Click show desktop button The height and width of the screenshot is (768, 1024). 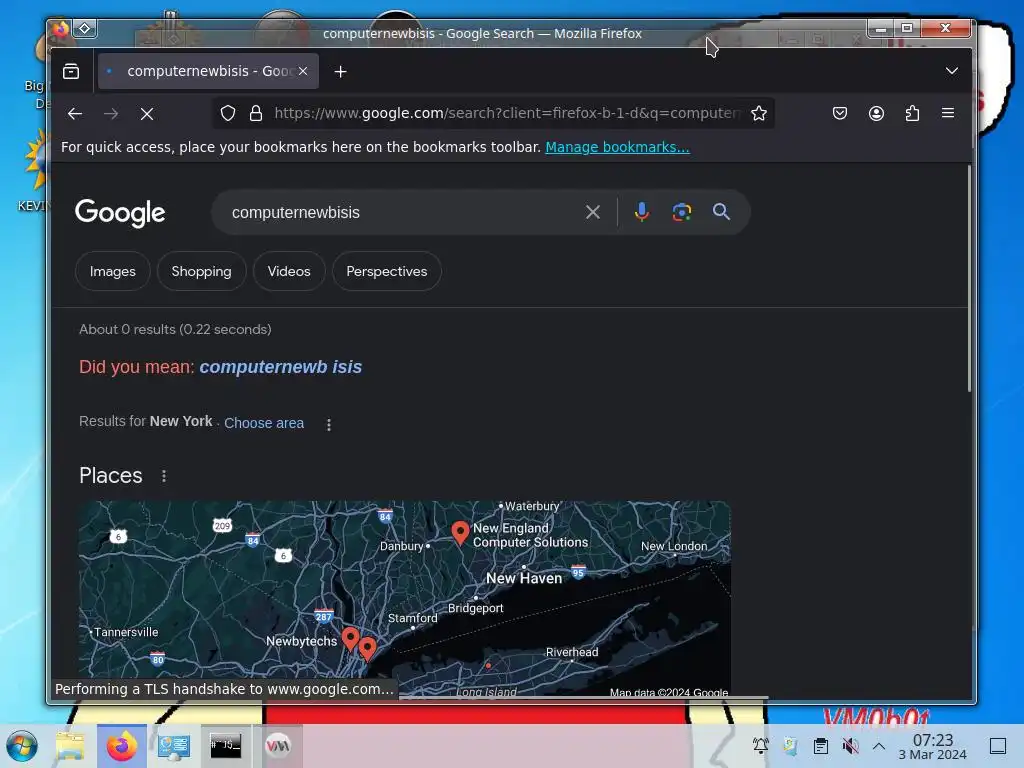click(x=998, y=746)
